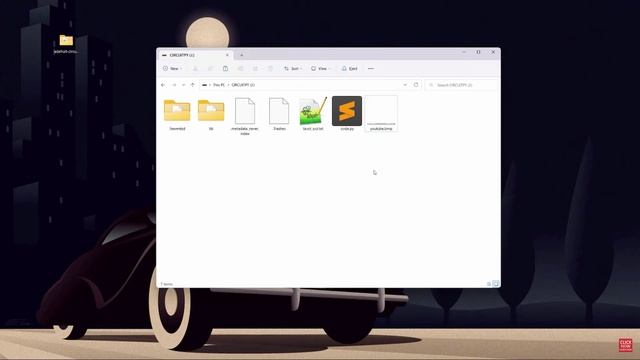640x360 pixels.
Task: Select the .fseventsd folder
Action: tap(177, 114)
